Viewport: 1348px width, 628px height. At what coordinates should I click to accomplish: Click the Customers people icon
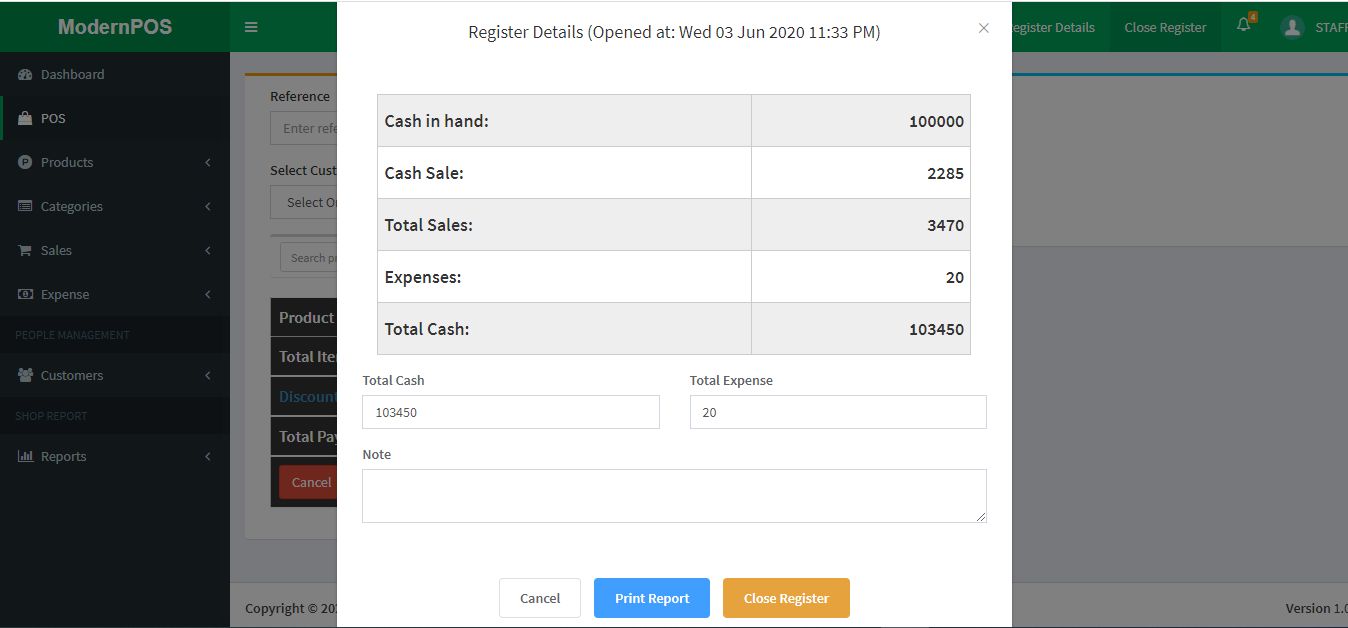tap(25, 376)
